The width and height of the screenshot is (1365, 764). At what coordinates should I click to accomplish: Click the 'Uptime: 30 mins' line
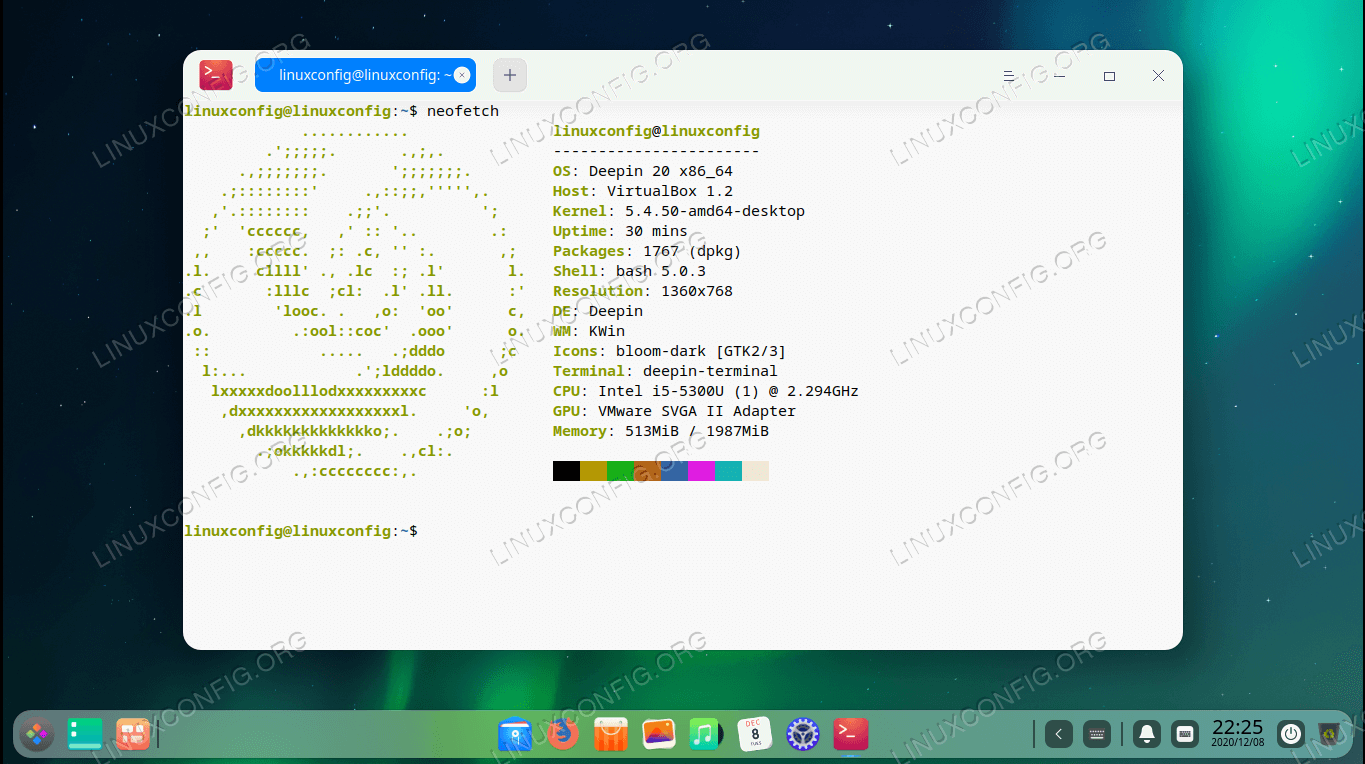[x=620, y=231]
